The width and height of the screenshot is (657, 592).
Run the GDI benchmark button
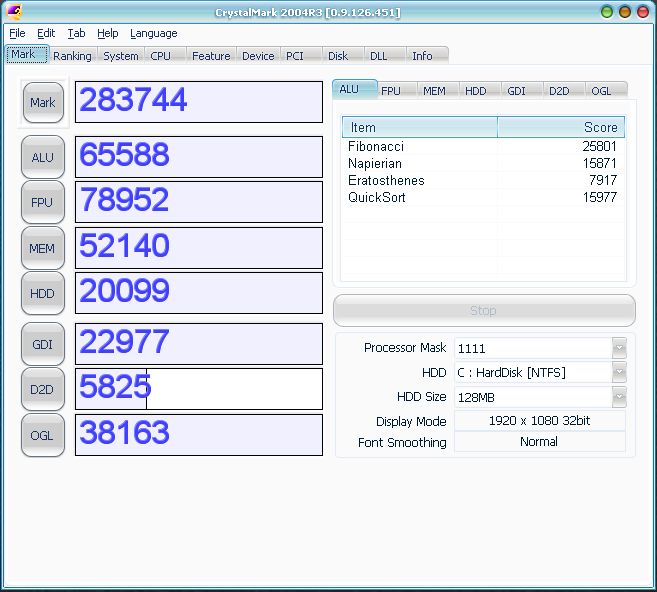pos(43,344)
